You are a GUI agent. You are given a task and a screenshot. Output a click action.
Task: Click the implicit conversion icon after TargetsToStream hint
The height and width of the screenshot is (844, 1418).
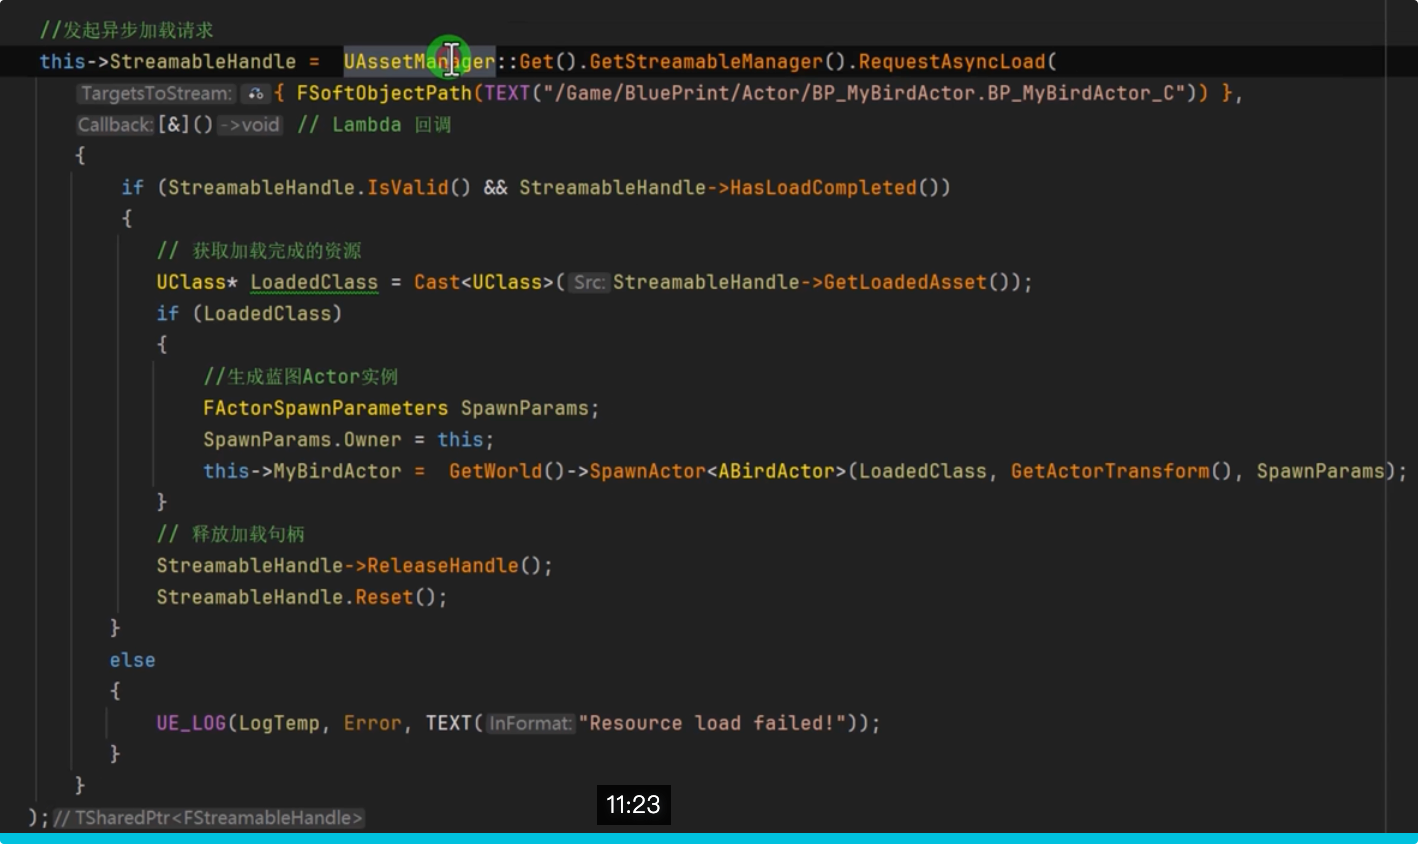click(x=256, y=94)
